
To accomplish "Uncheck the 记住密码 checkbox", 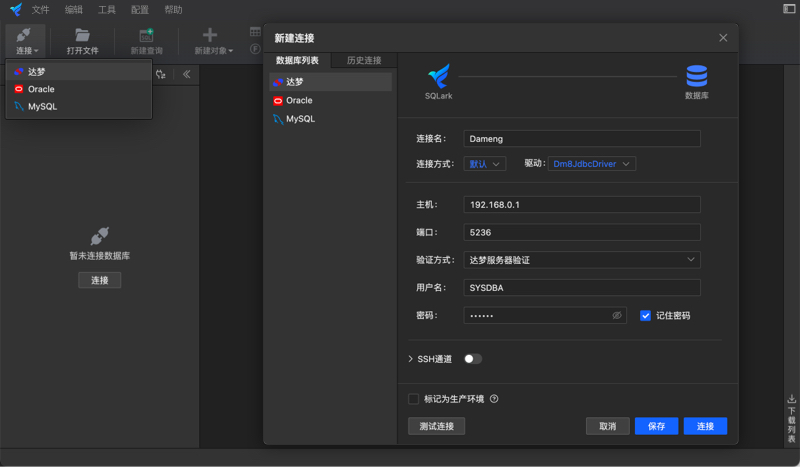I will [x=645, y=315].
